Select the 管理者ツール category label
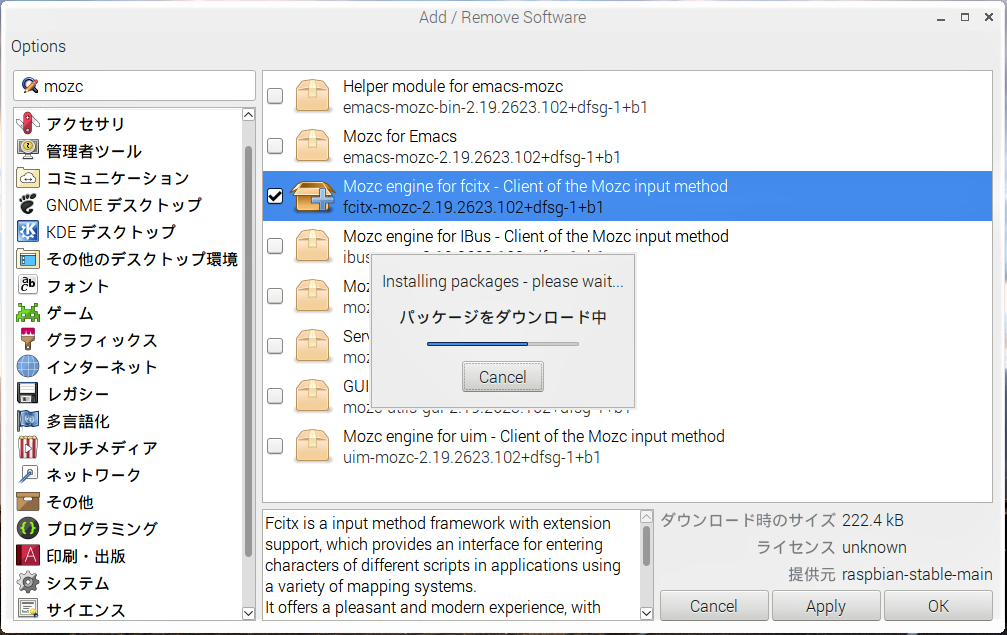Viewport: 1007px width, 635px height. (x=94, y=151)
